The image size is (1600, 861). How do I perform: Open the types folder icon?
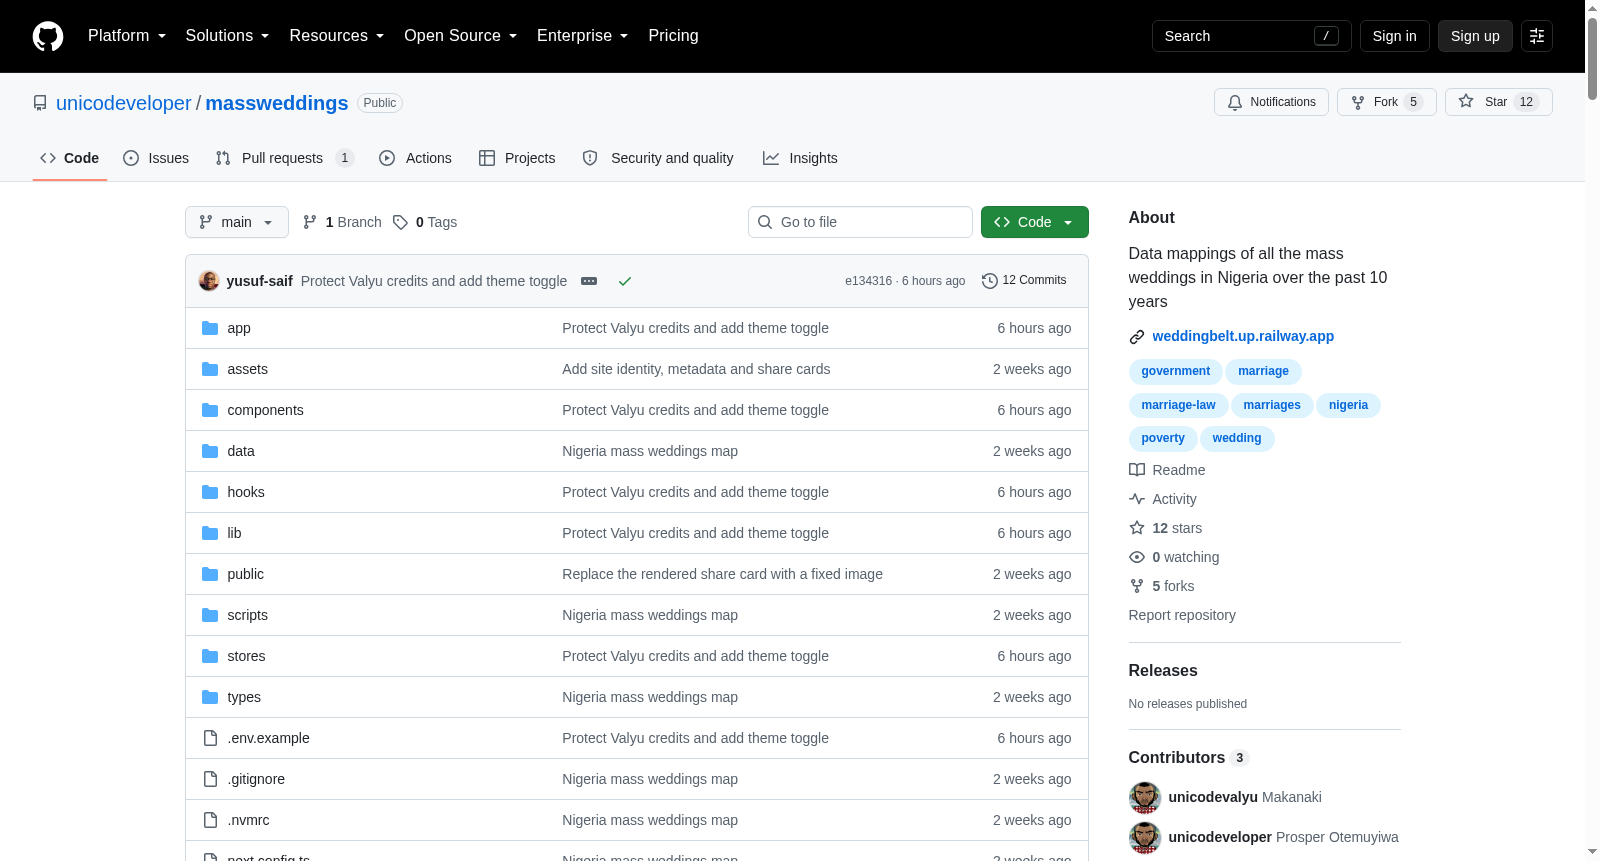[210, 697]
